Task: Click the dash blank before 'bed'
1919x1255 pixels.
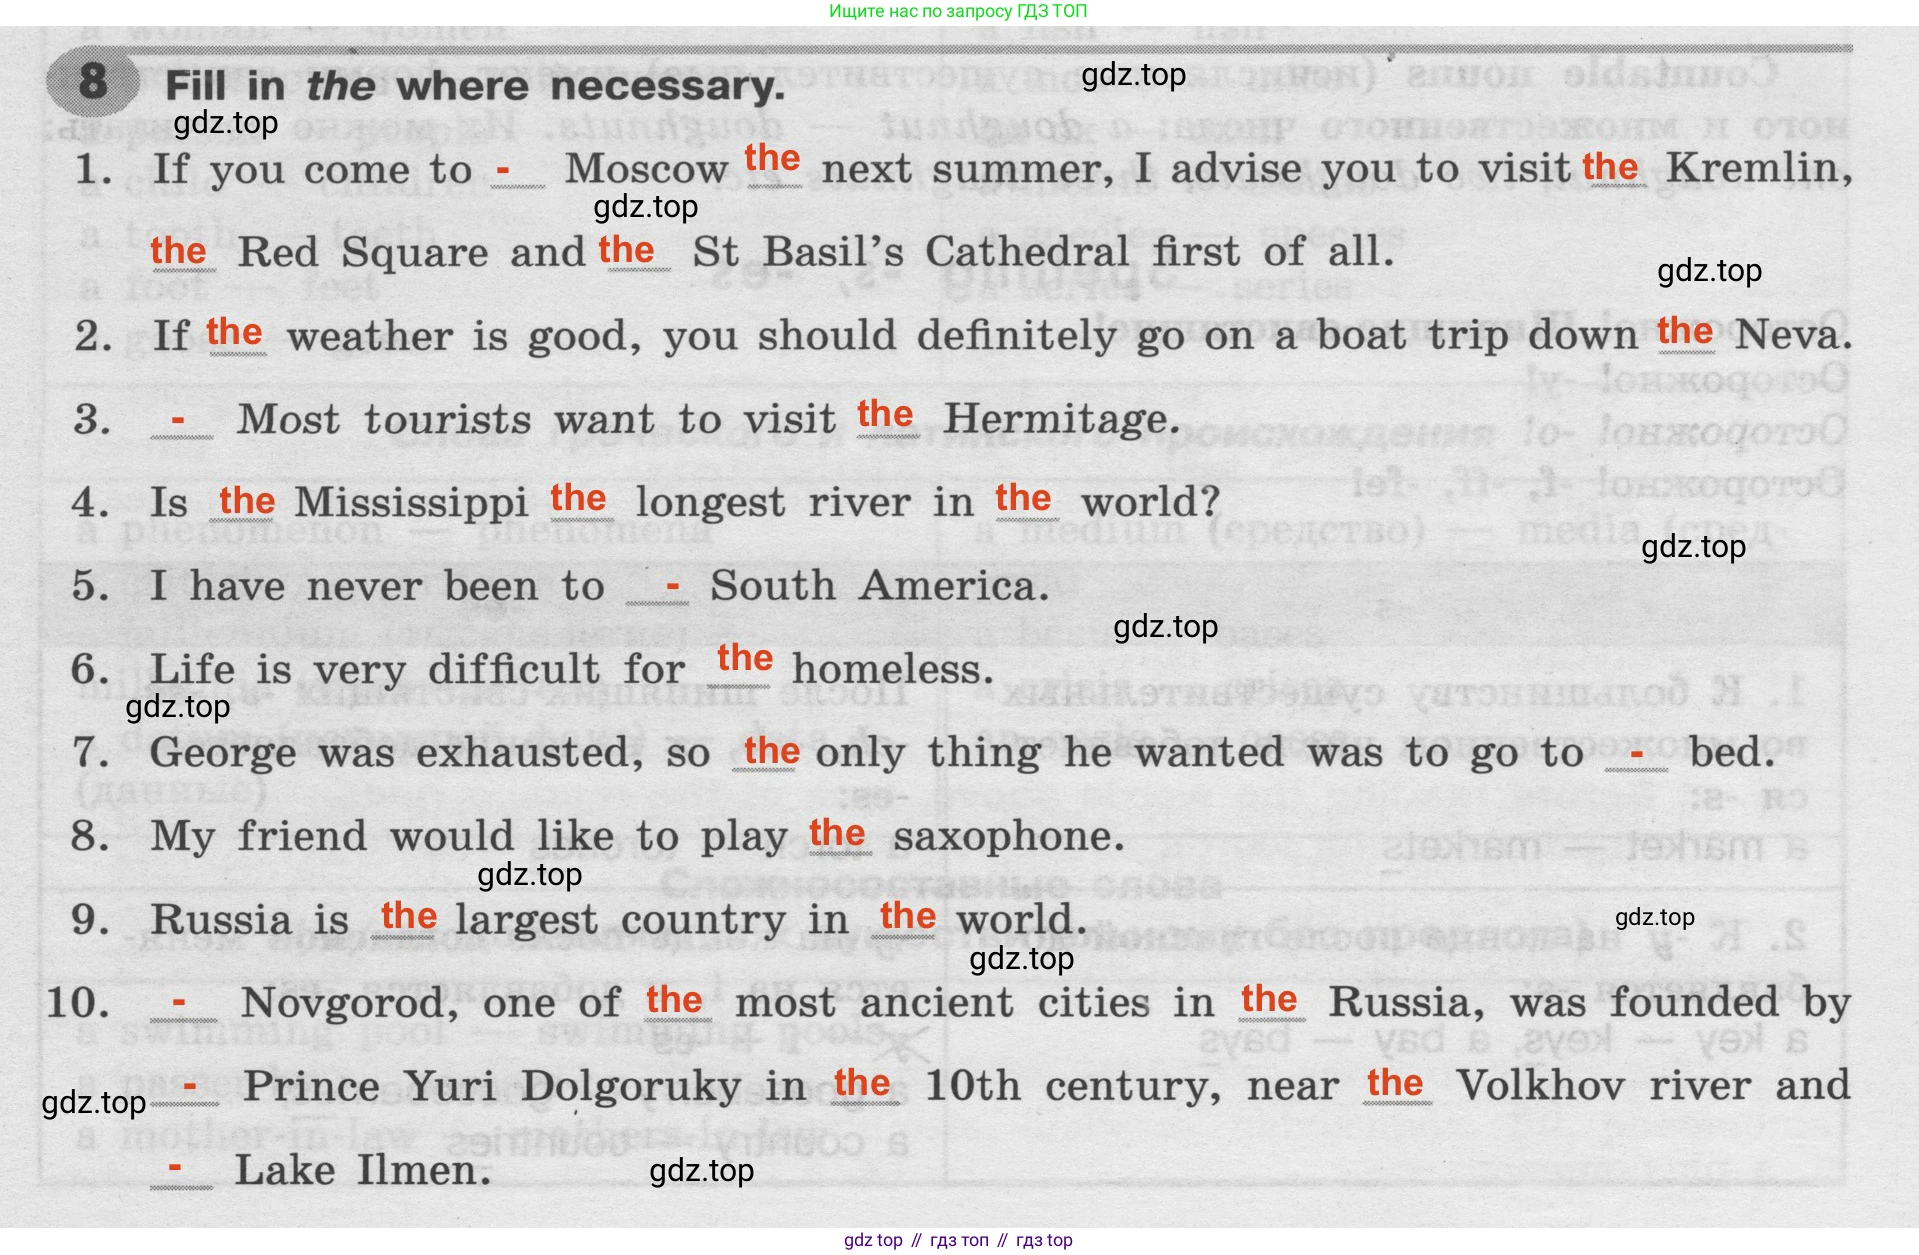Action: click(1637, 753)
